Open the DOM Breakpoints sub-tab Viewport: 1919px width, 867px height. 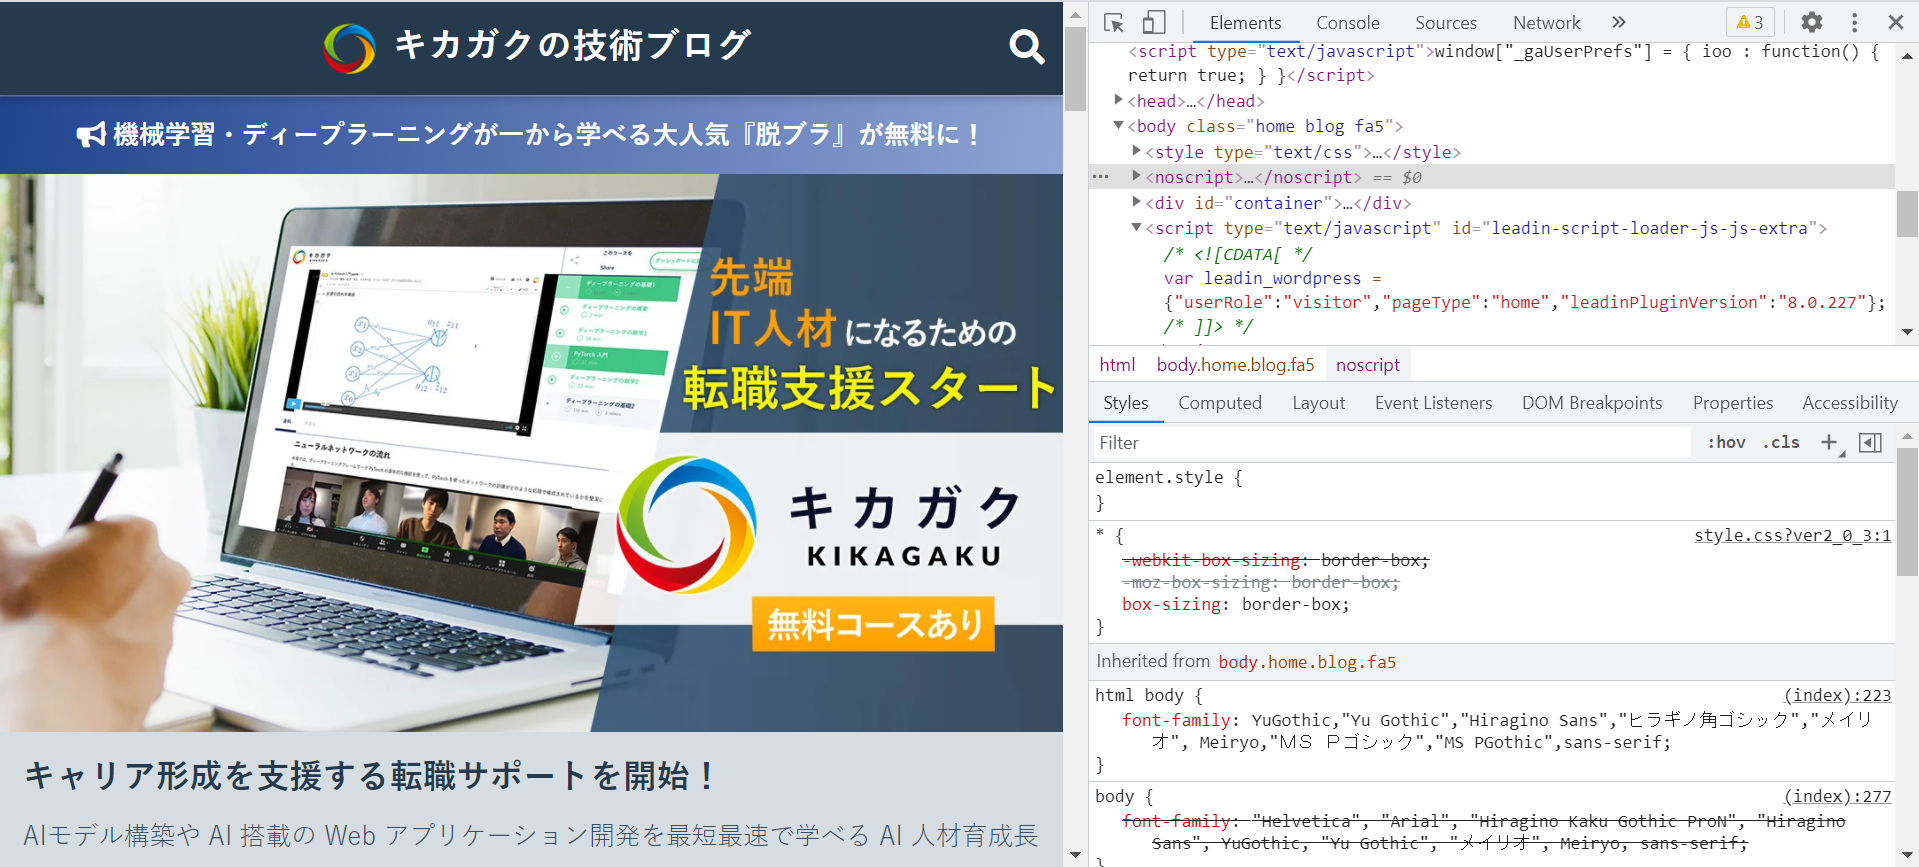click(1592, 403)
